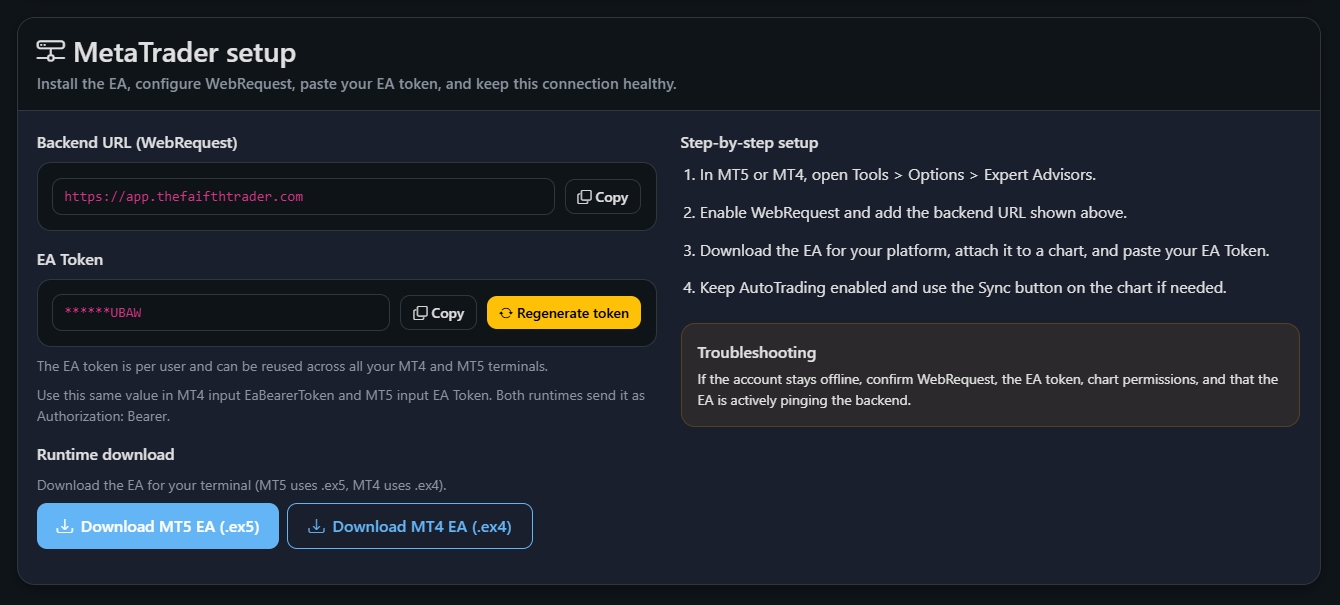This screenshot has width=1340, height=605.
Task: Click the Step-by-step setup heading
Action: 749,142
